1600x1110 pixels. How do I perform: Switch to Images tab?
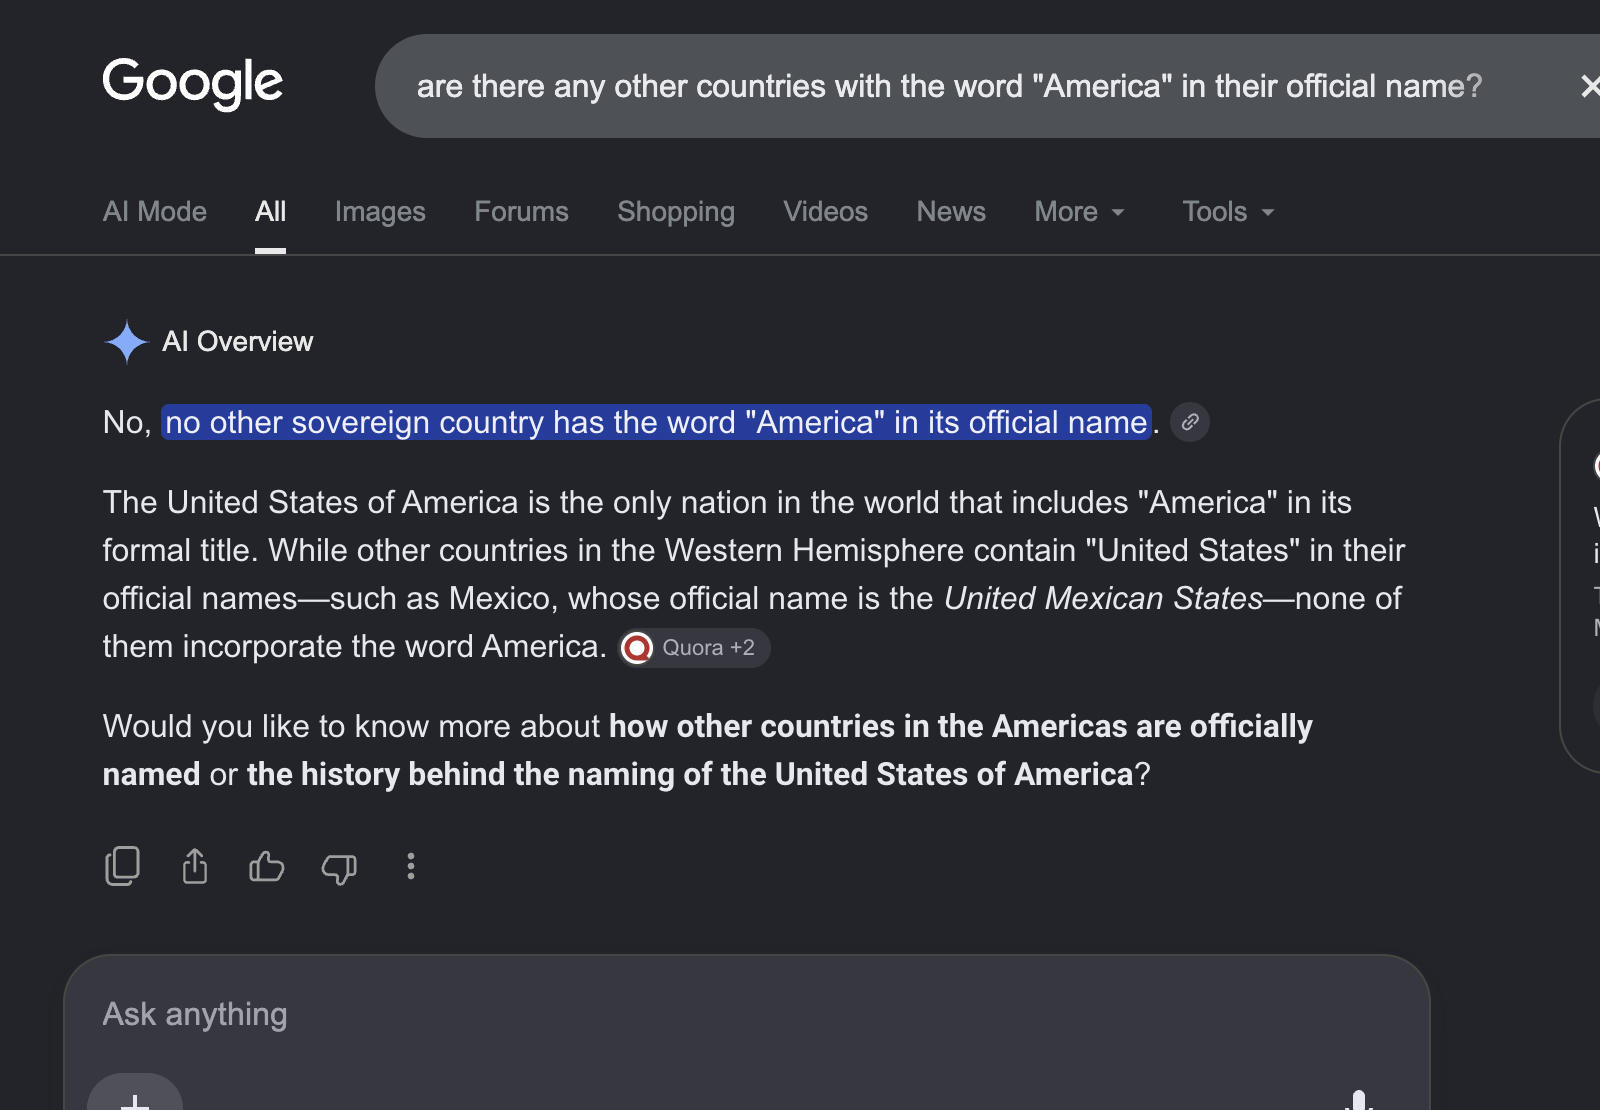pyautogui.click(x=380, y=212)
